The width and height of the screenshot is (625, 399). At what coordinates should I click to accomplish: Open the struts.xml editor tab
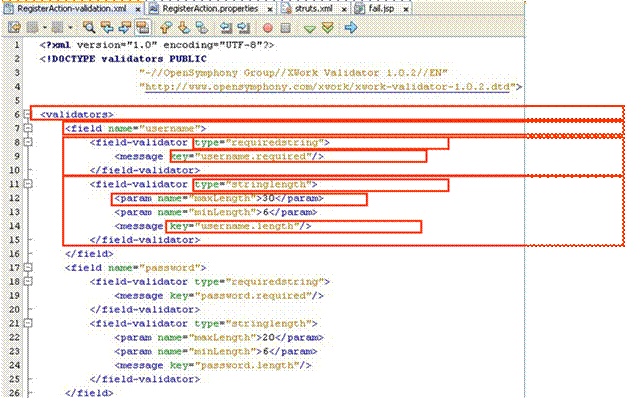coord(313,8)
